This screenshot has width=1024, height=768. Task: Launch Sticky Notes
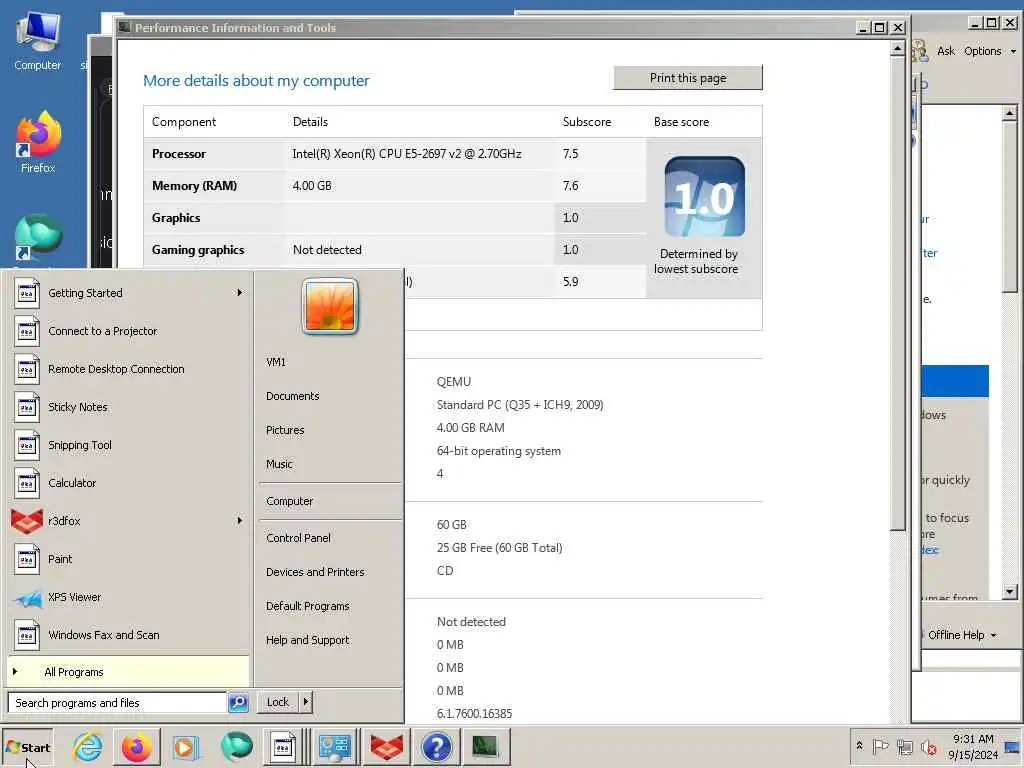[128, 407]
